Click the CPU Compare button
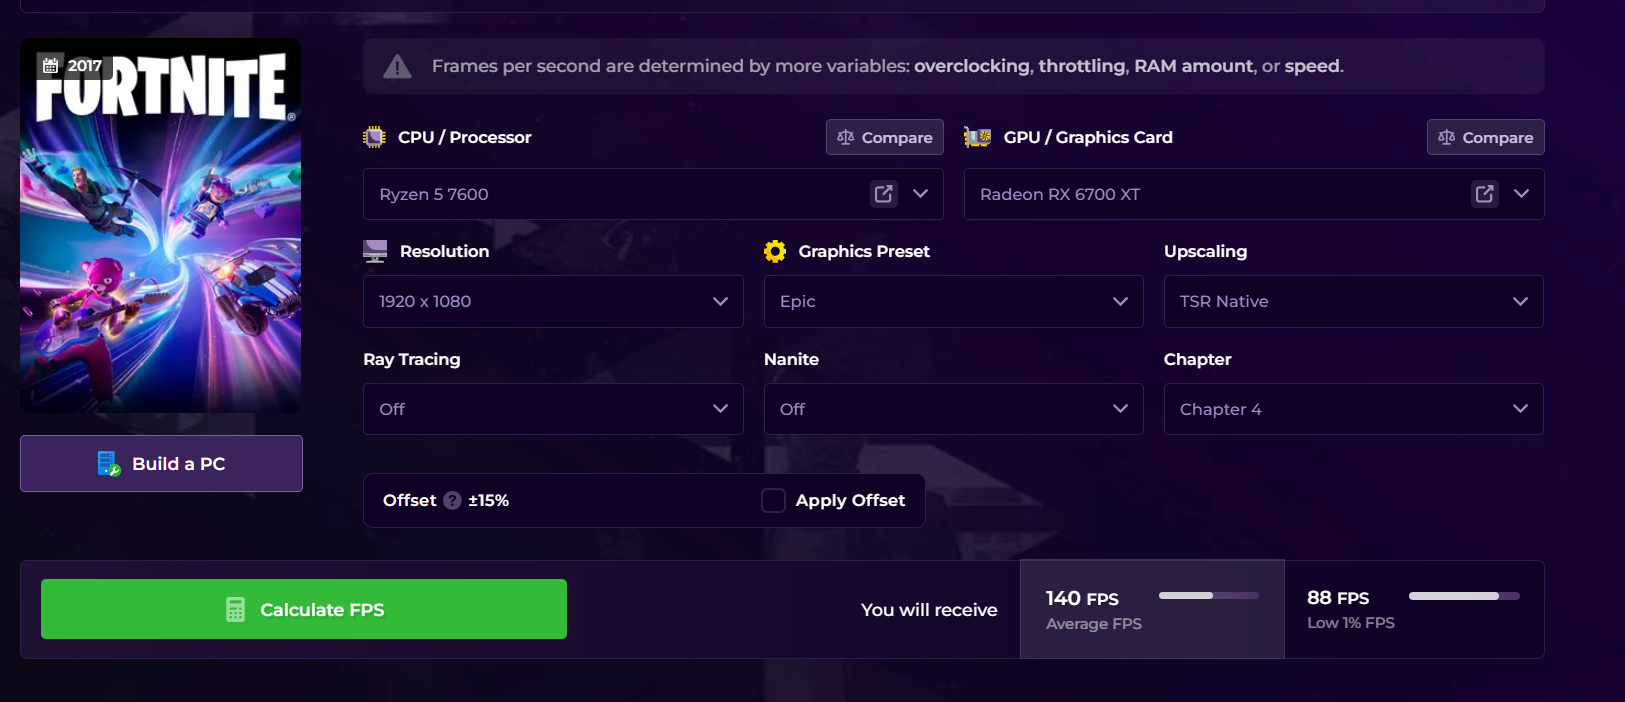Image resolution: width=1625 pixels, height=702 pixels. (x=885, y=137)
